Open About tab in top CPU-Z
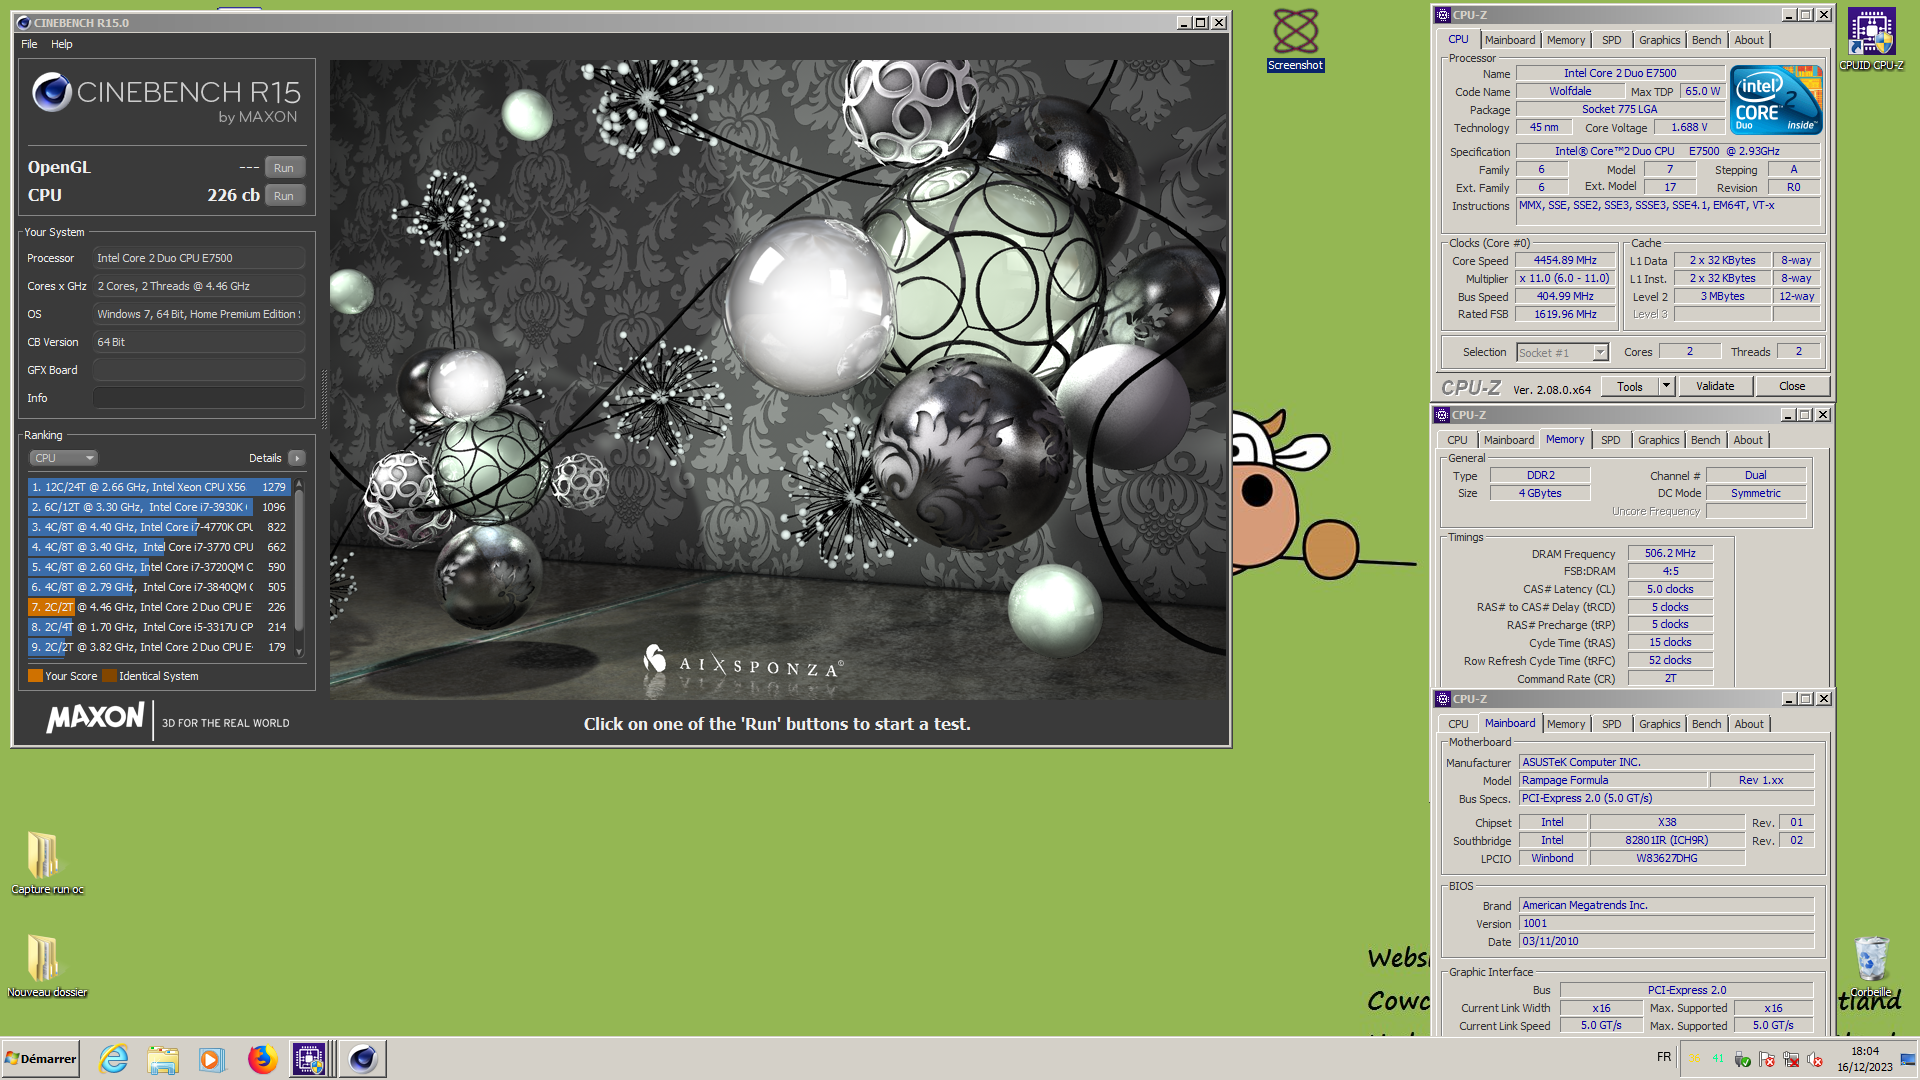Viewport: 1920px width, 1080px height. click(x=1749, y=40)
